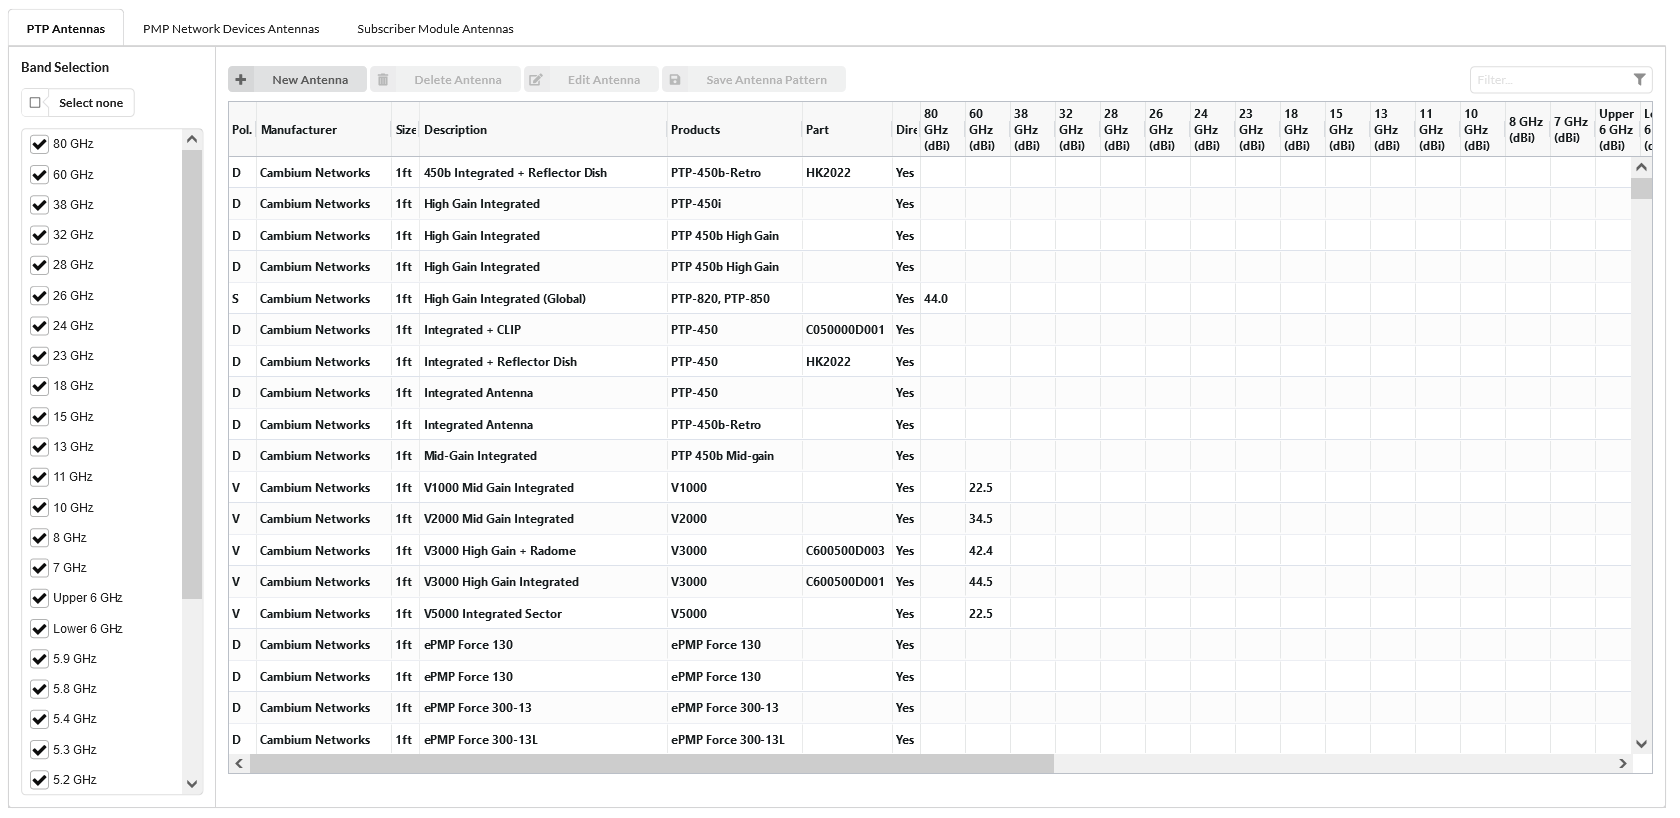
Task: Click the C600500D003 part cell
Action: point(846,551)
